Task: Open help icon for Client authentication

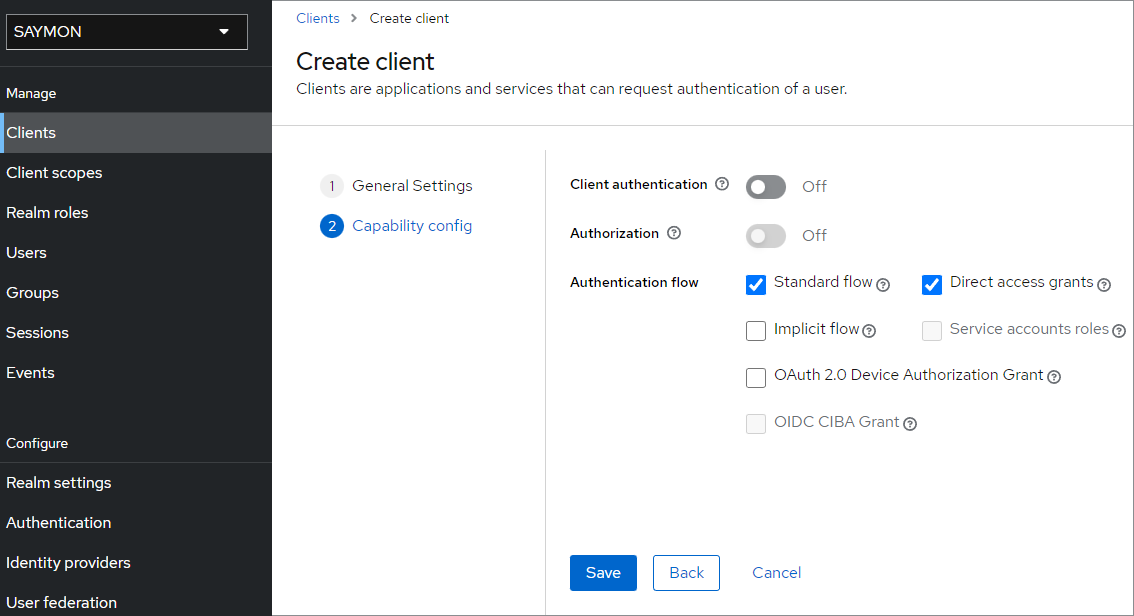Action: tap(722, 184)
